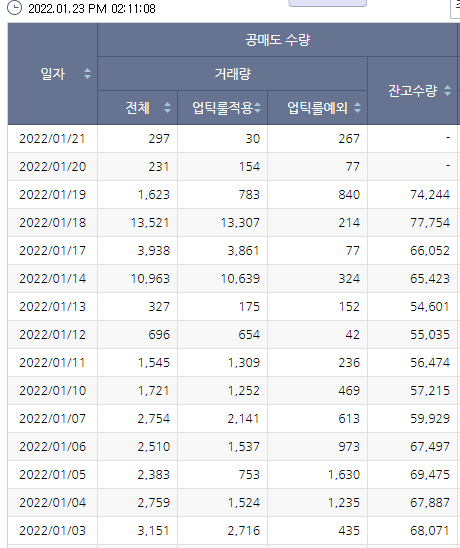Viewport: 460px width, 548px height.
Task: Sort by 업틱룰예외 column arrows
Action: (x=357, y=107)
